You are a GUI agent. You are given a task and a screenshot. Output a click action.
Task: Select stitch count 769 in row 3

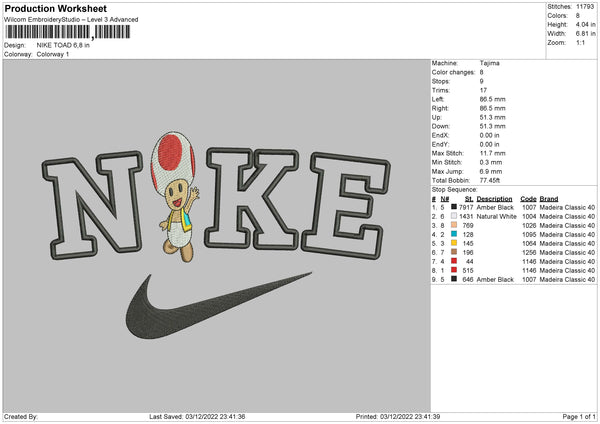(x=468, y=225)
